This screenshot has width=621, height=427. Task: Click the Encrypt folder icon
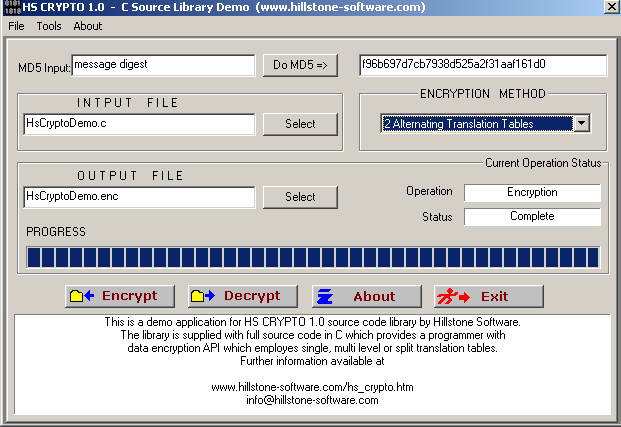[82, 296]
